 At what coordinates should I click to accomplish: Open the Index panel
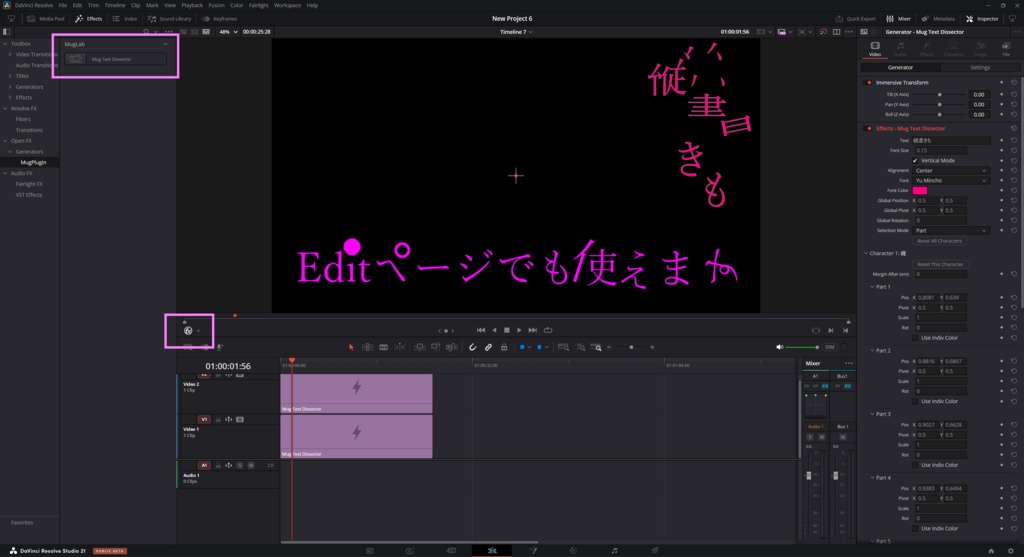click(125, 19)
